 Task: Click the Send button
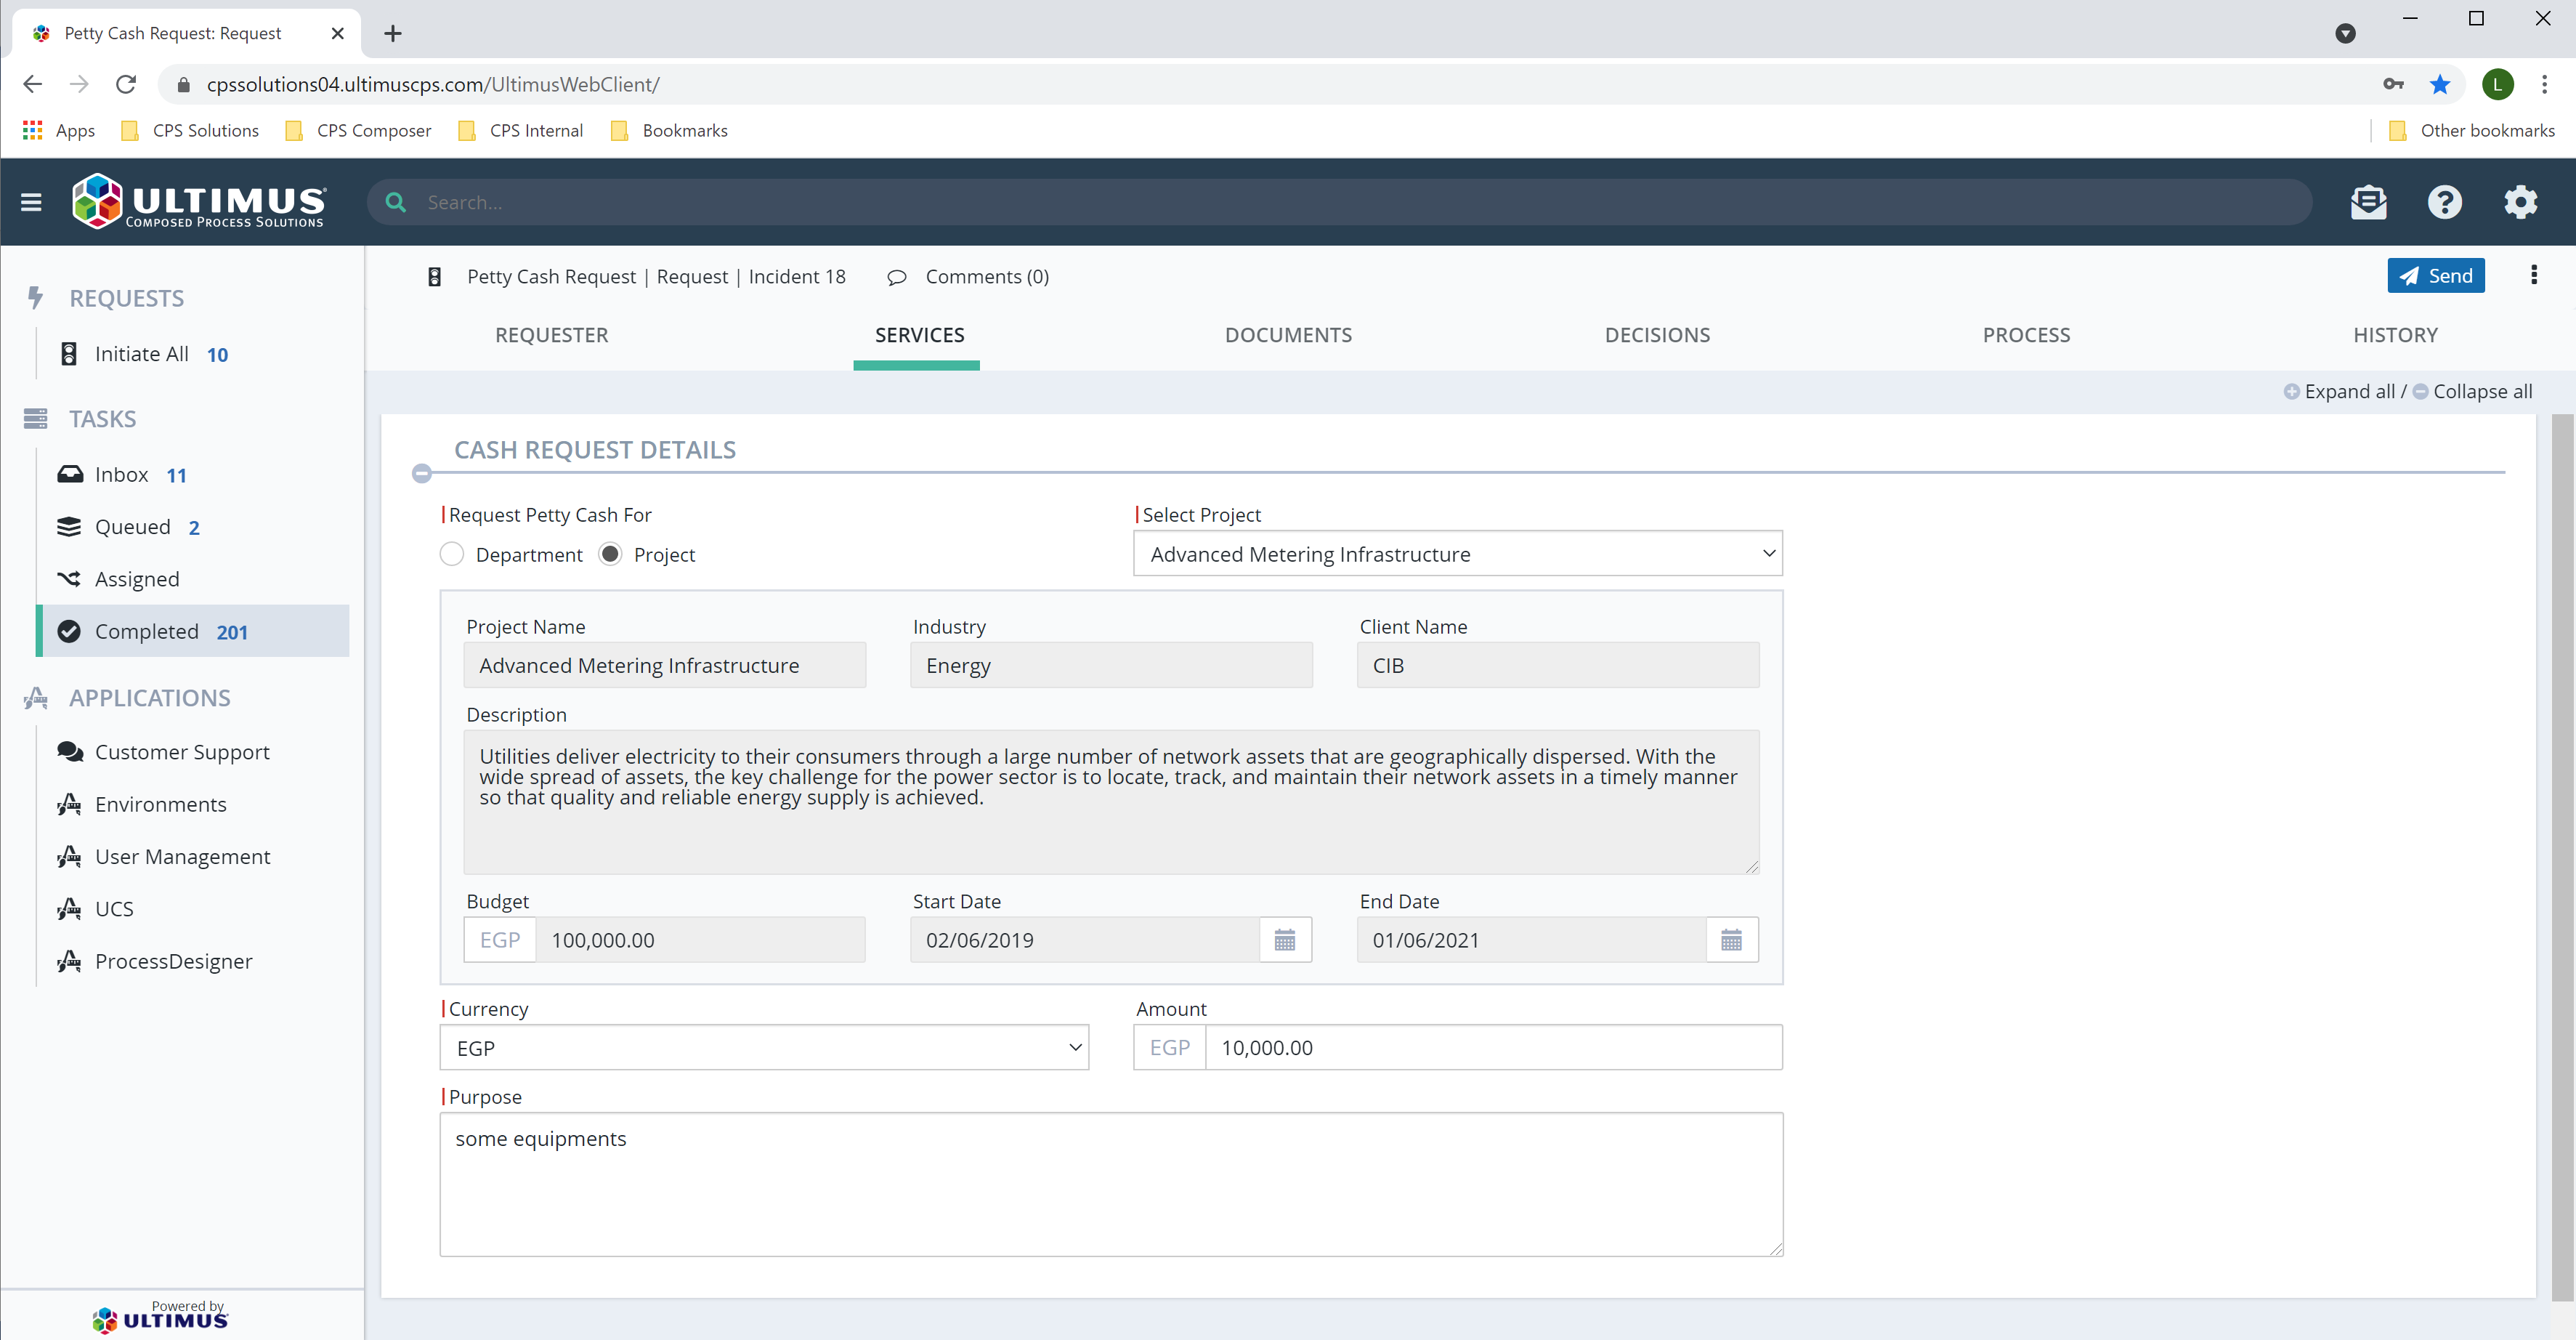coord(2436,275)
